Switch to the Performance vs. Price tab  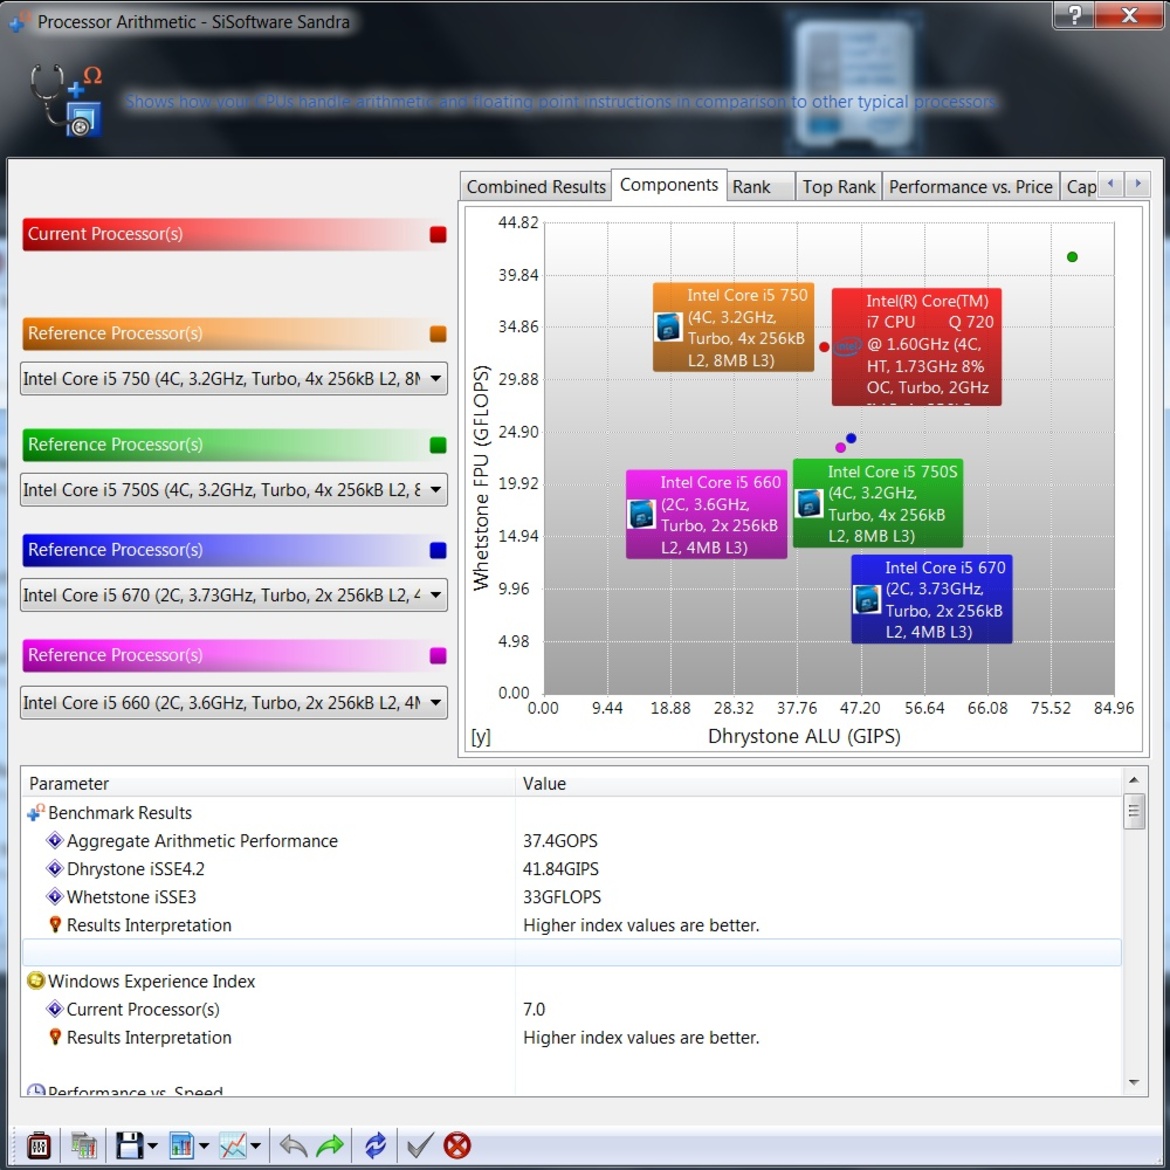point(971,187)
